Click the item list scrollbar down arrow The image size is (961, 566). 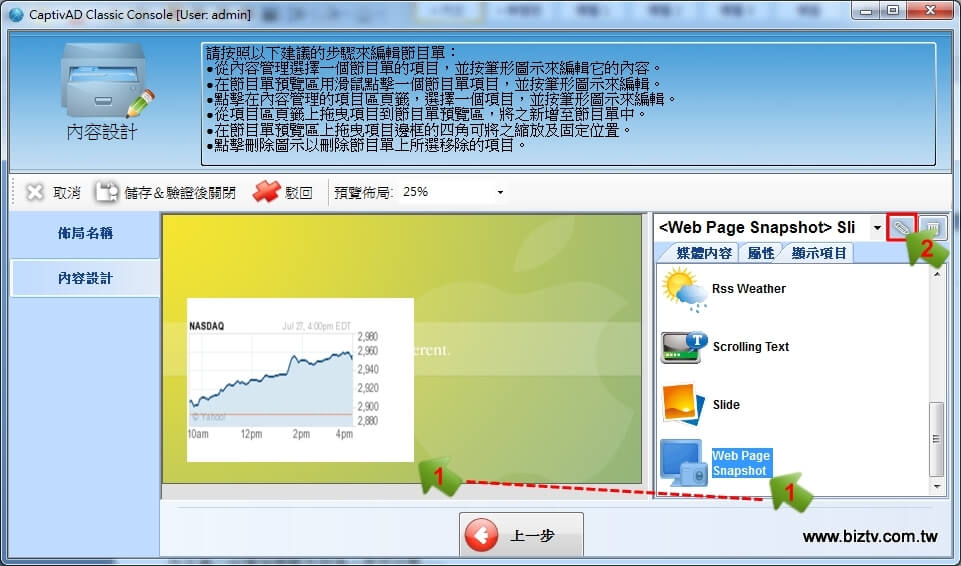tap(937, 486)
